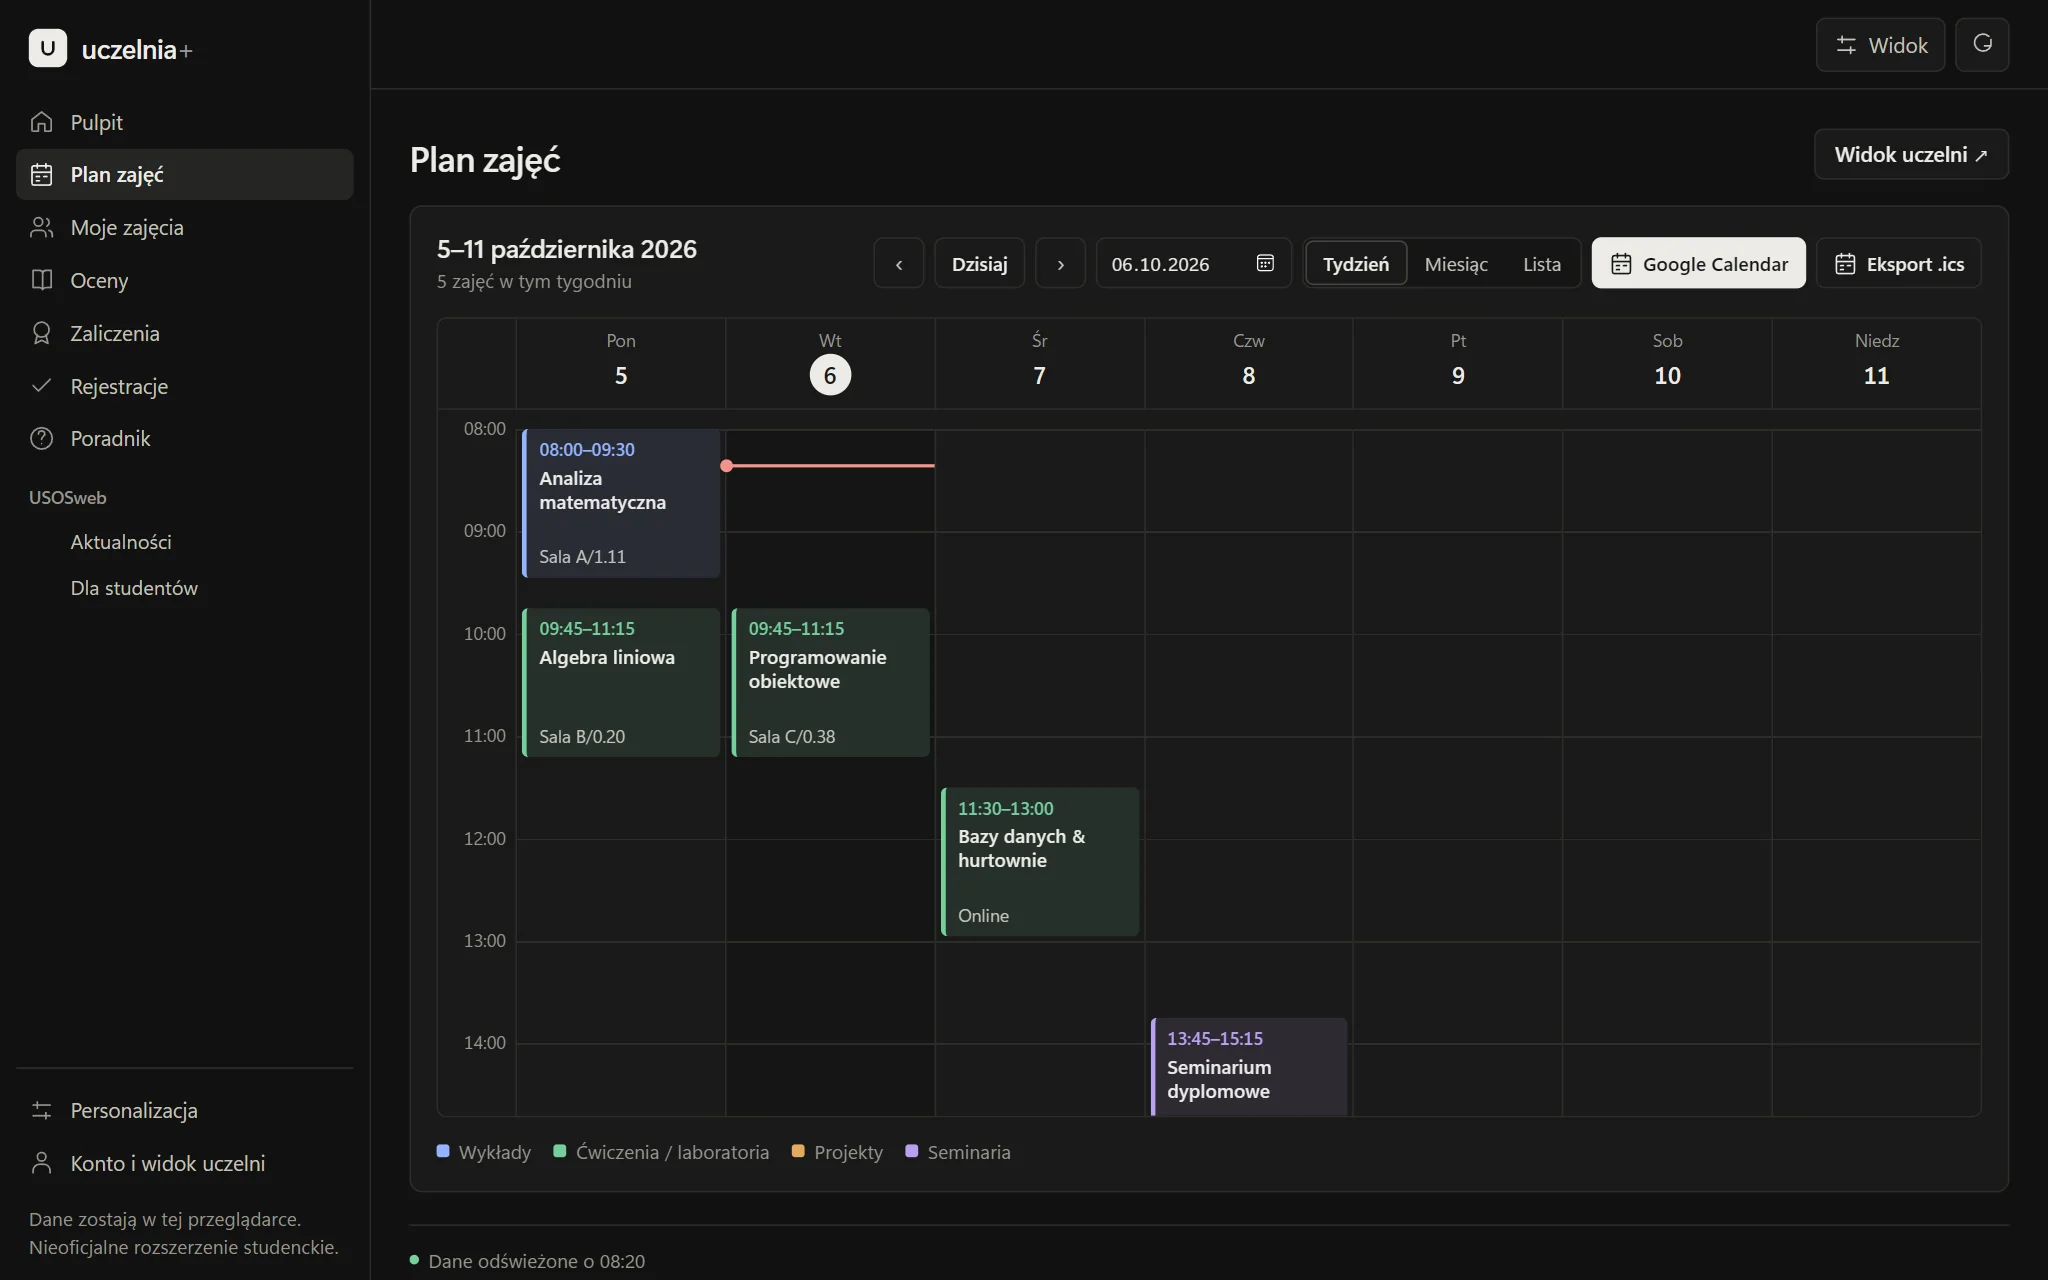This screenshot has width=2048, height=1280.
Task: Click the Seminaria legend color swatch
Action: 911,1151
